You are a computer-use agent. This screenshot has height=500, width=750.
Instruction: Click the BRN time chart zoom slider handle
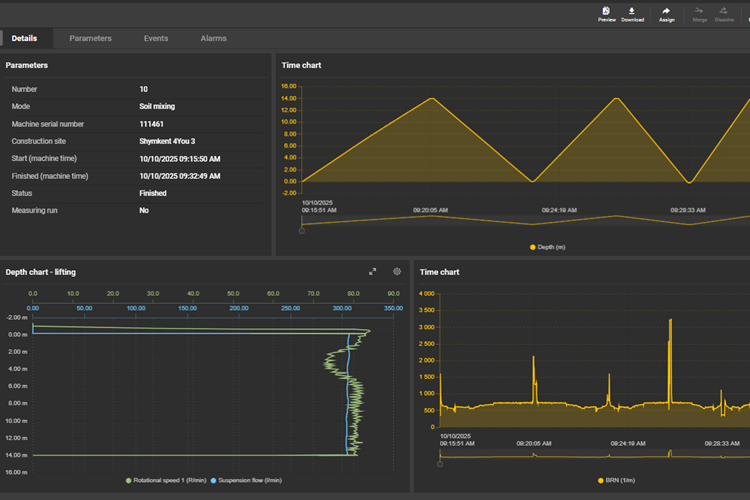[x=440, y=463]
